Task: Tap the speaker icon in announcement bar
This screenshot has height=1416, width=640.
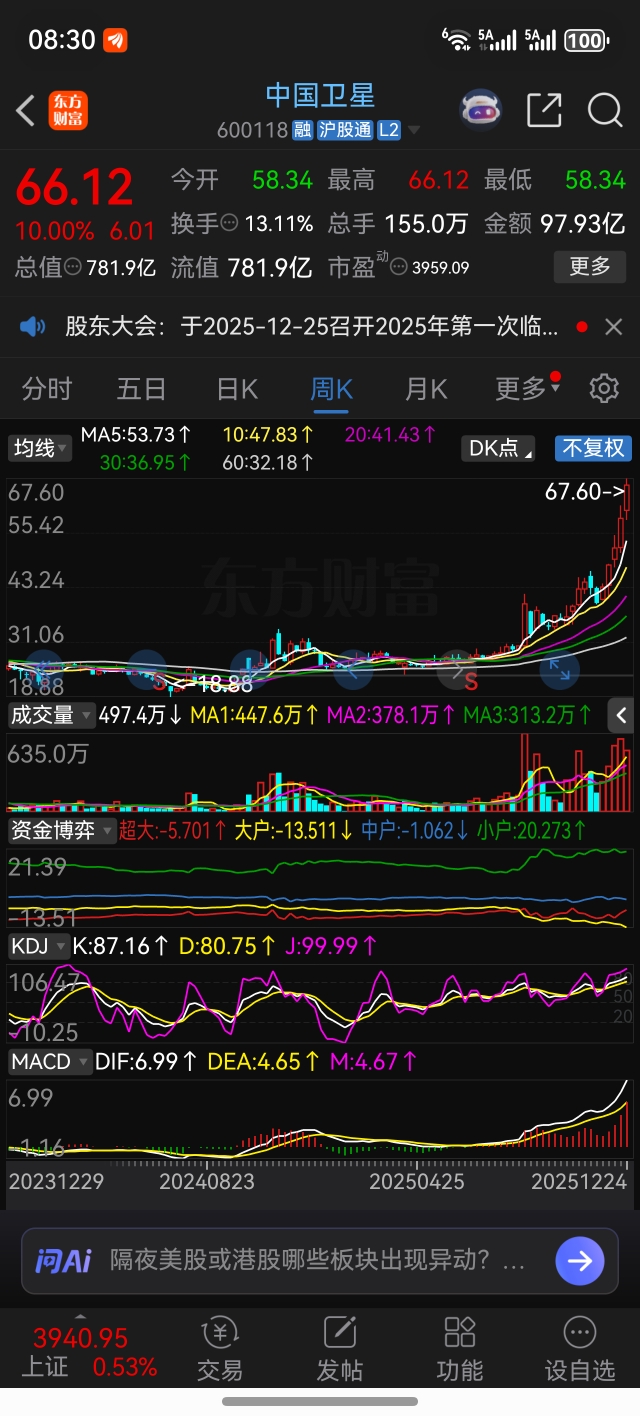Action: point(33,326)
